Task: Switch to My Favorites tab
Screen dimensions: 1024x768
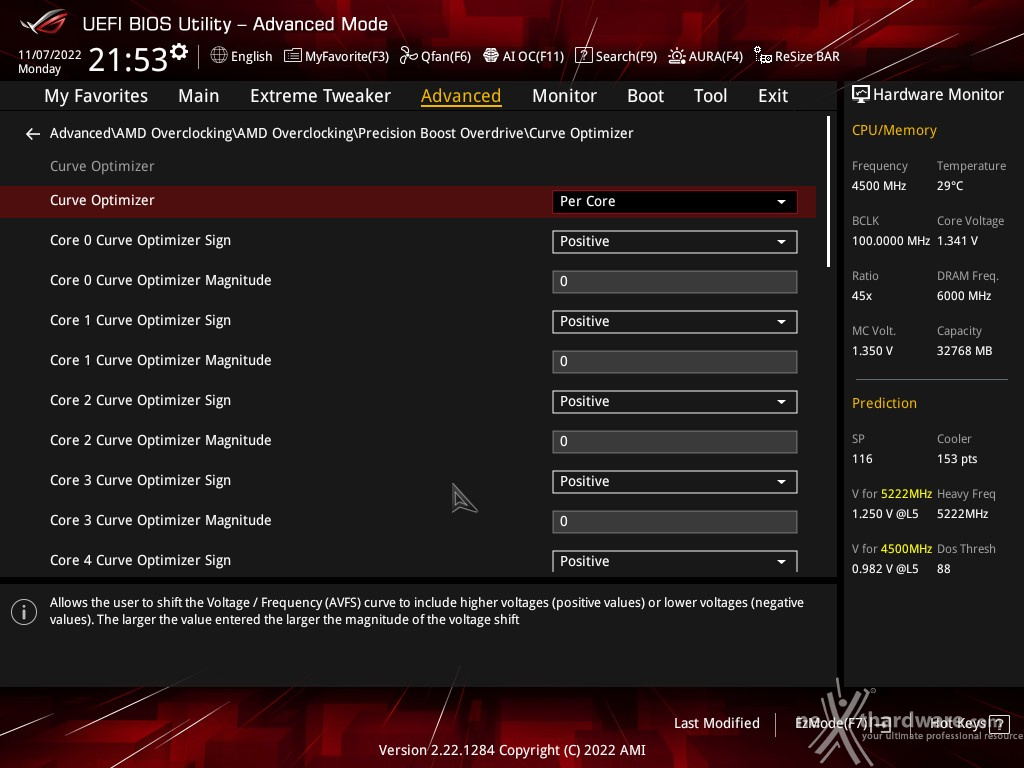Action: 96,96
